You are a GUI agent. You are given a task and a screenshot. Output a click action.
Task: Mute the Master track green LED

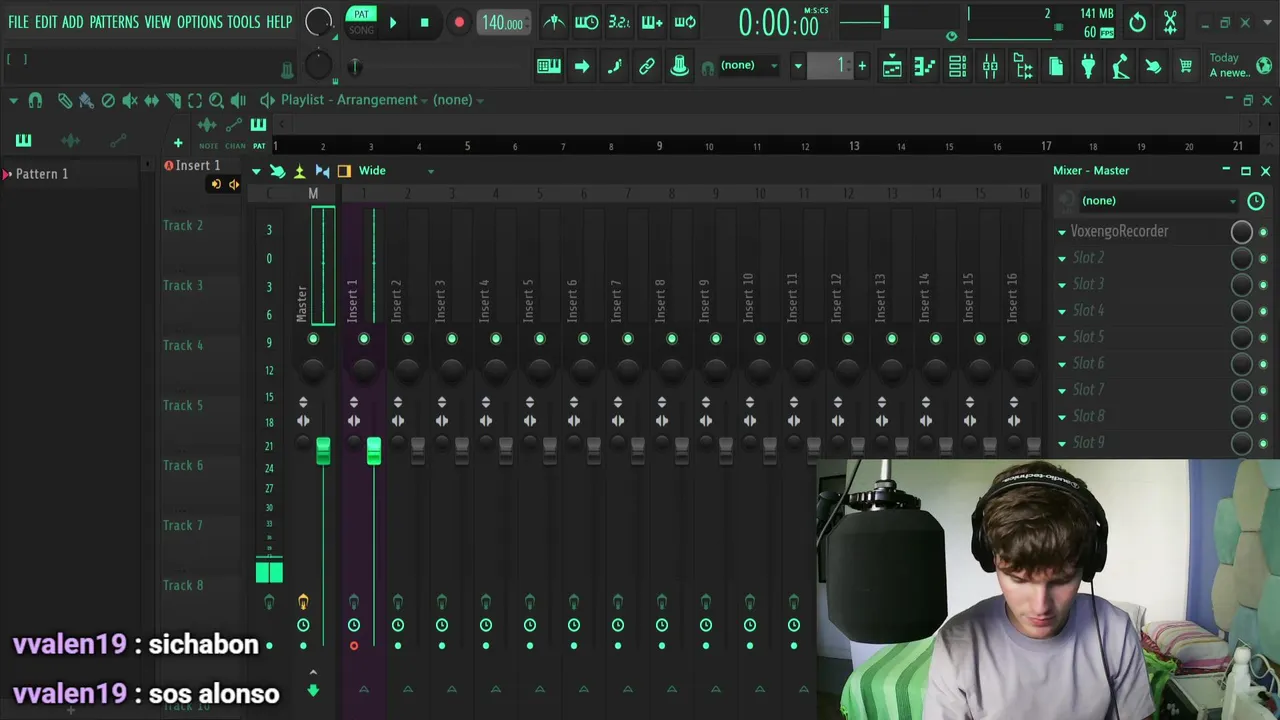pos(313,339)
